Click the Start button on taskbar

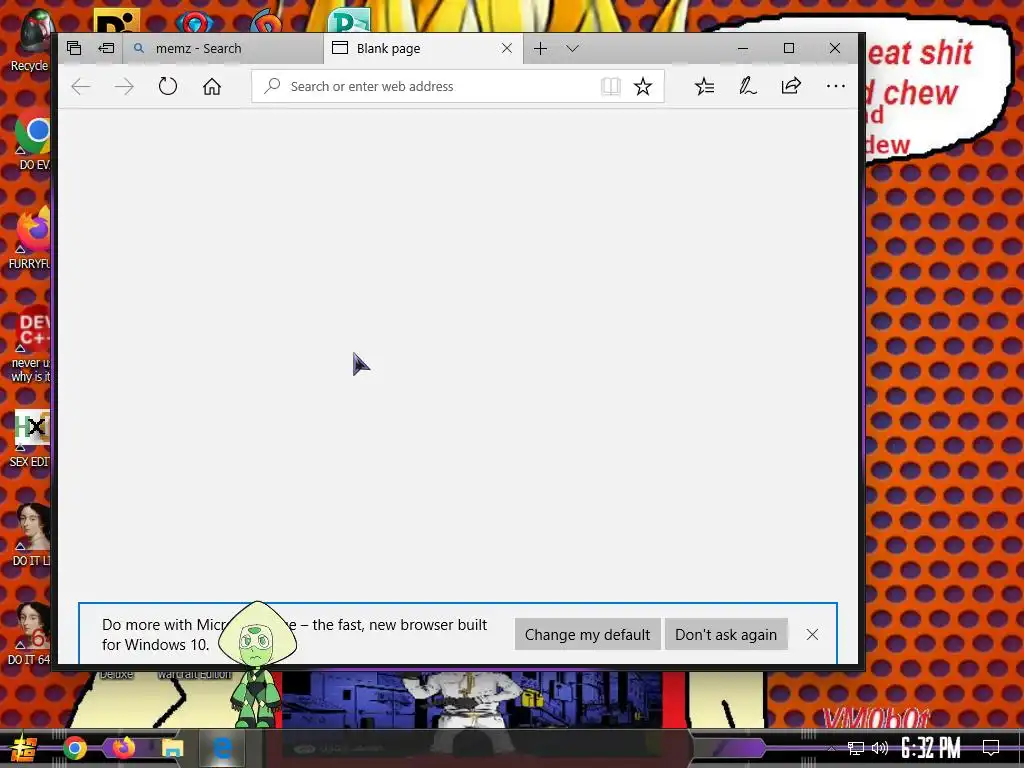click(x=23, y=748)
